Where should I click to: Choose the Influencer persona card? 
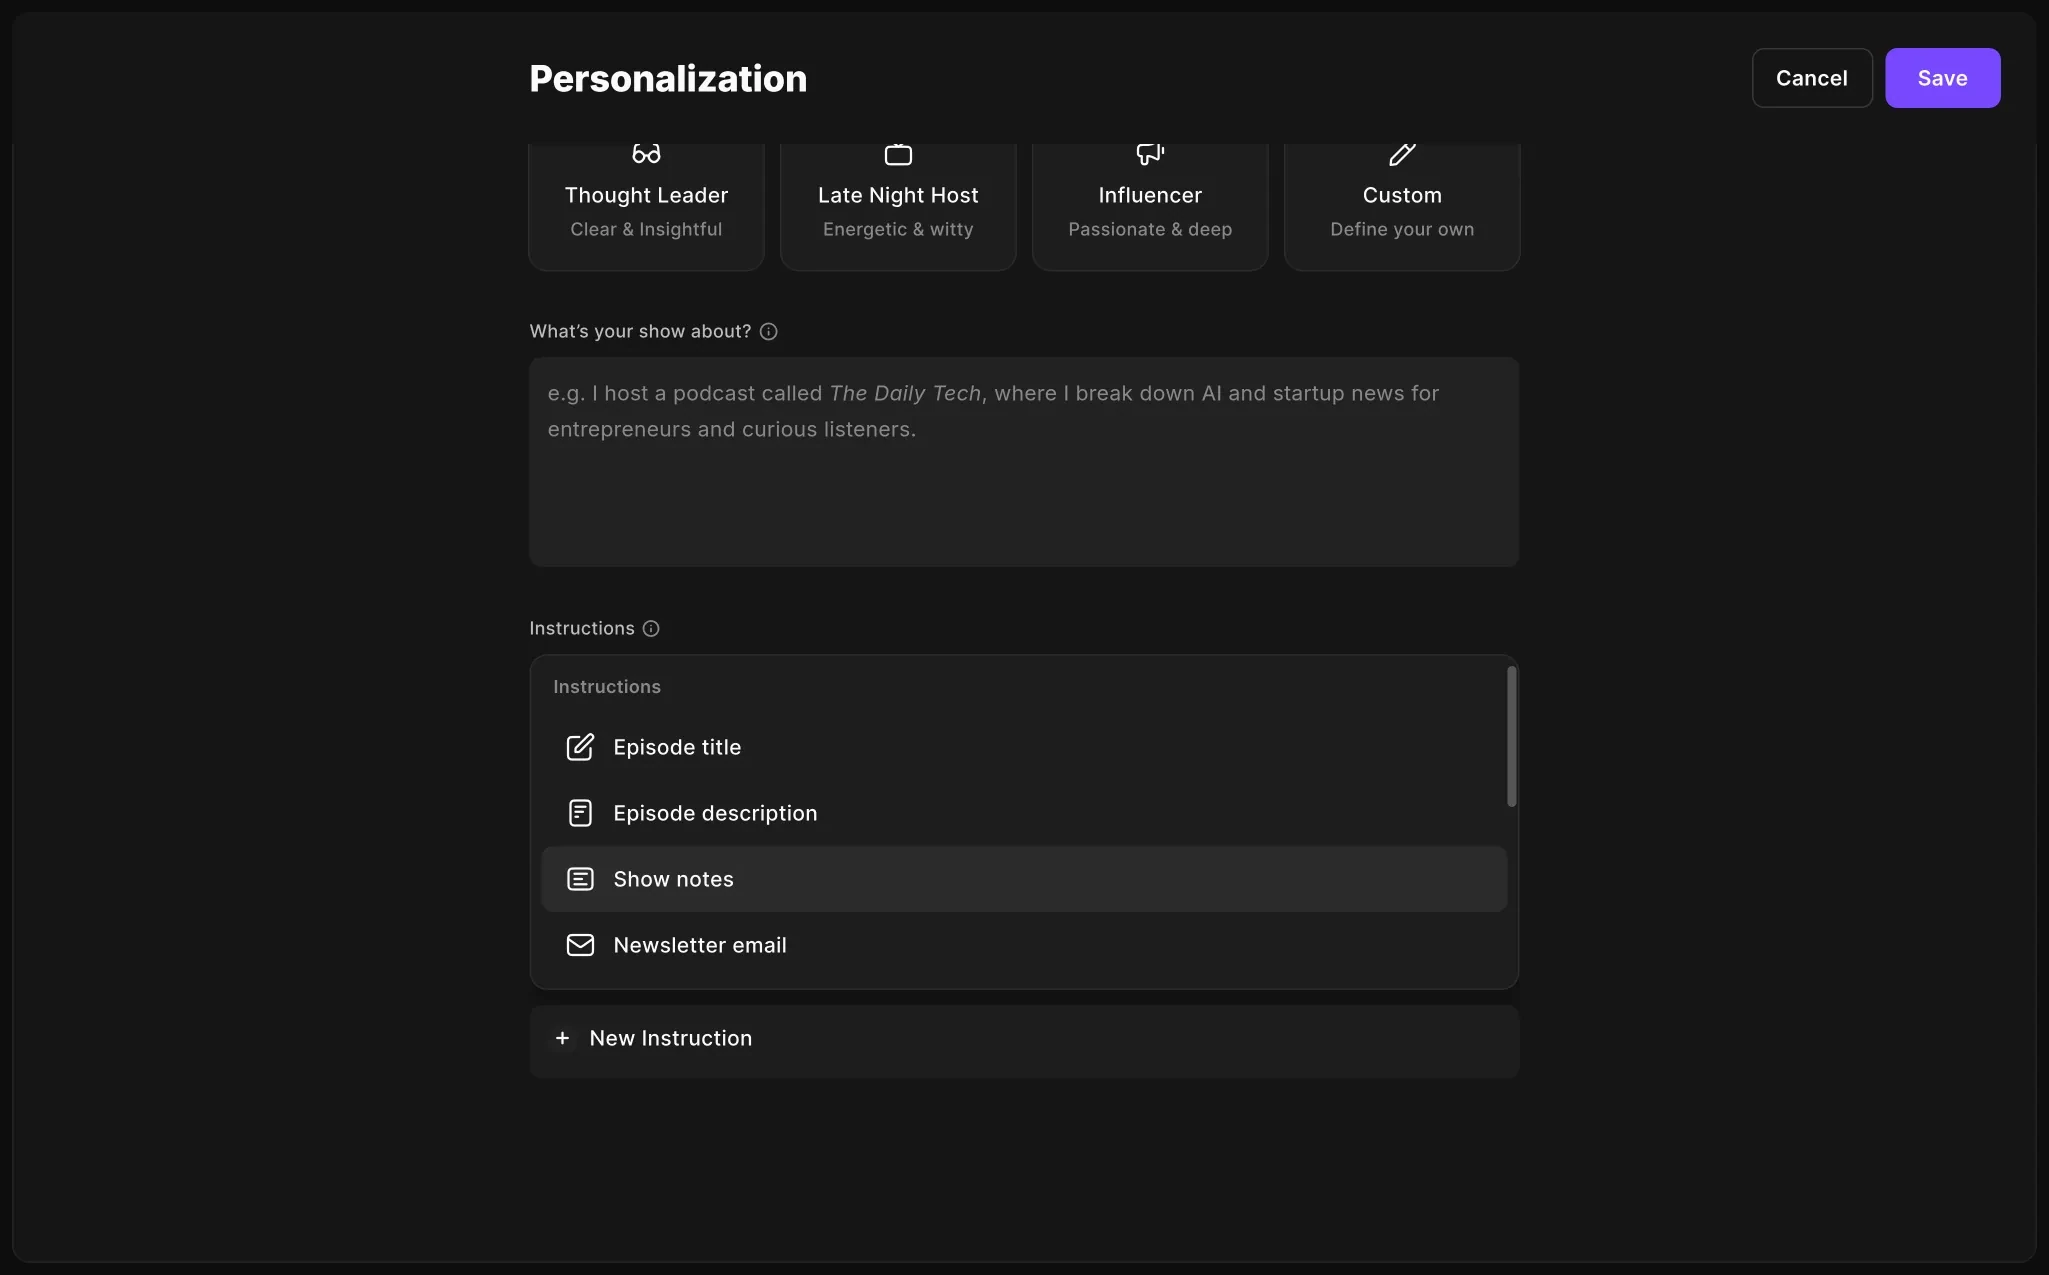point(1150,206)
